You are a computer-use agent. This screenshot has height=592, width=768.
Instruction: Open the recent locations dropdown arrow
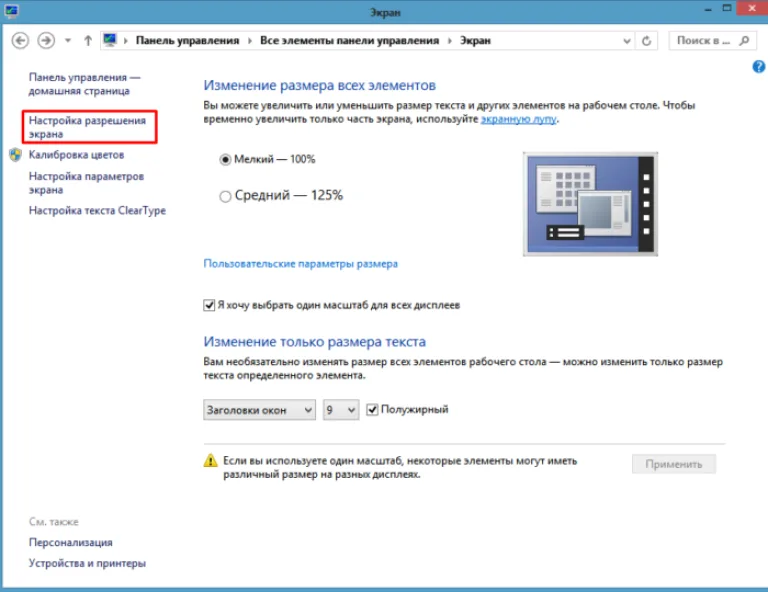[x=68, y=41]
